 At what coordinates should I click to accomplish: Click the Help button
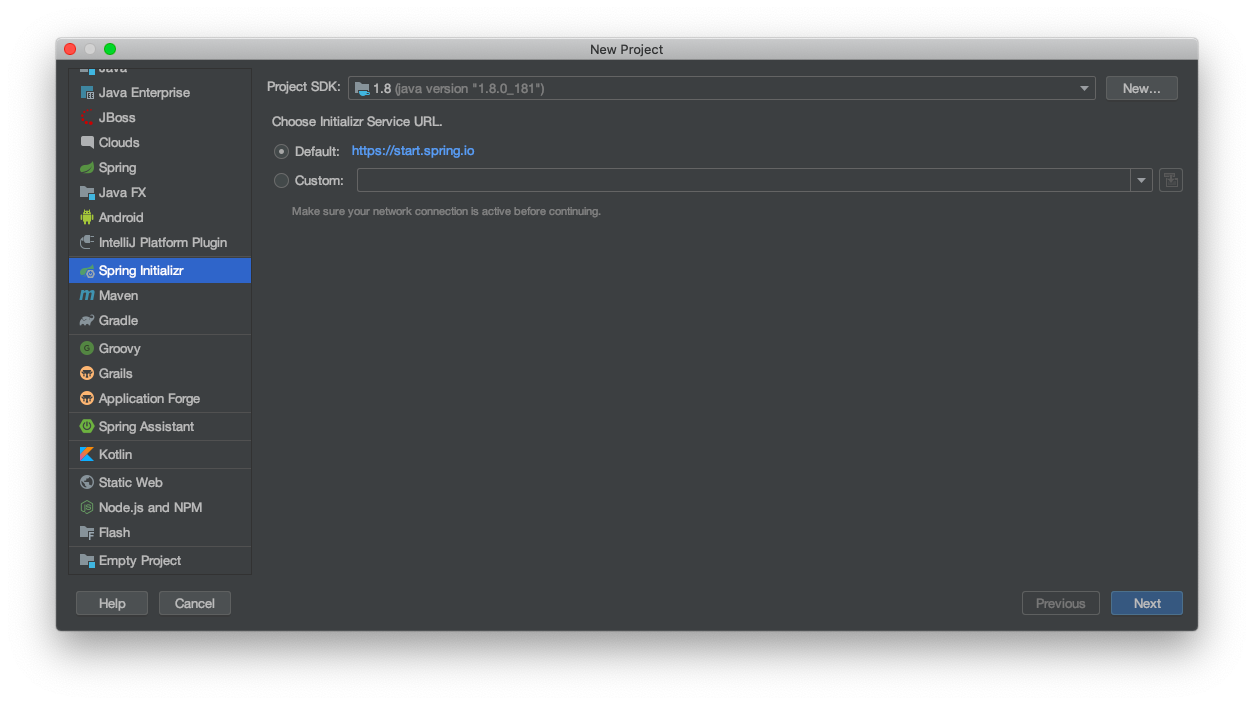(112, 604)
